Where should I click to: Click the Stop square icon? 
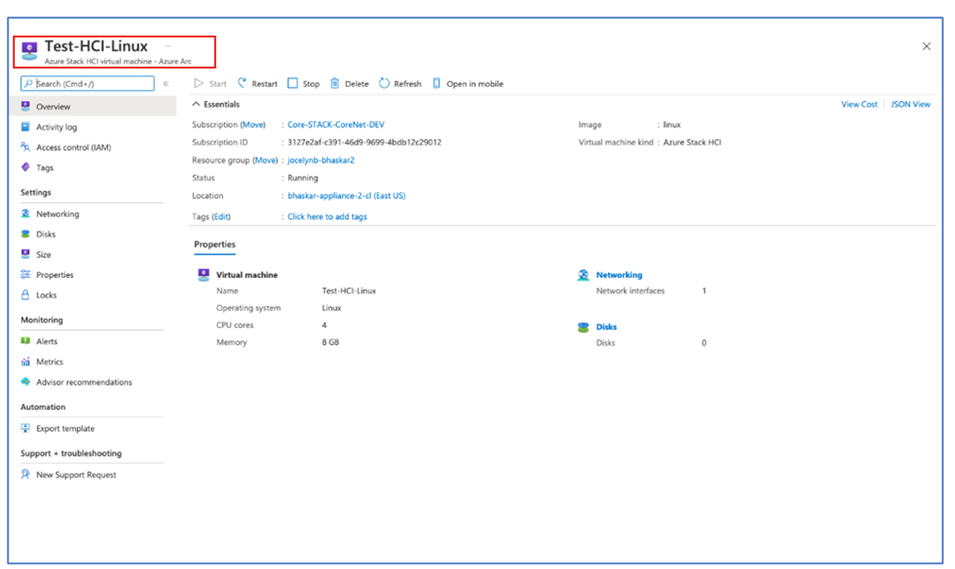pos(293,83)
